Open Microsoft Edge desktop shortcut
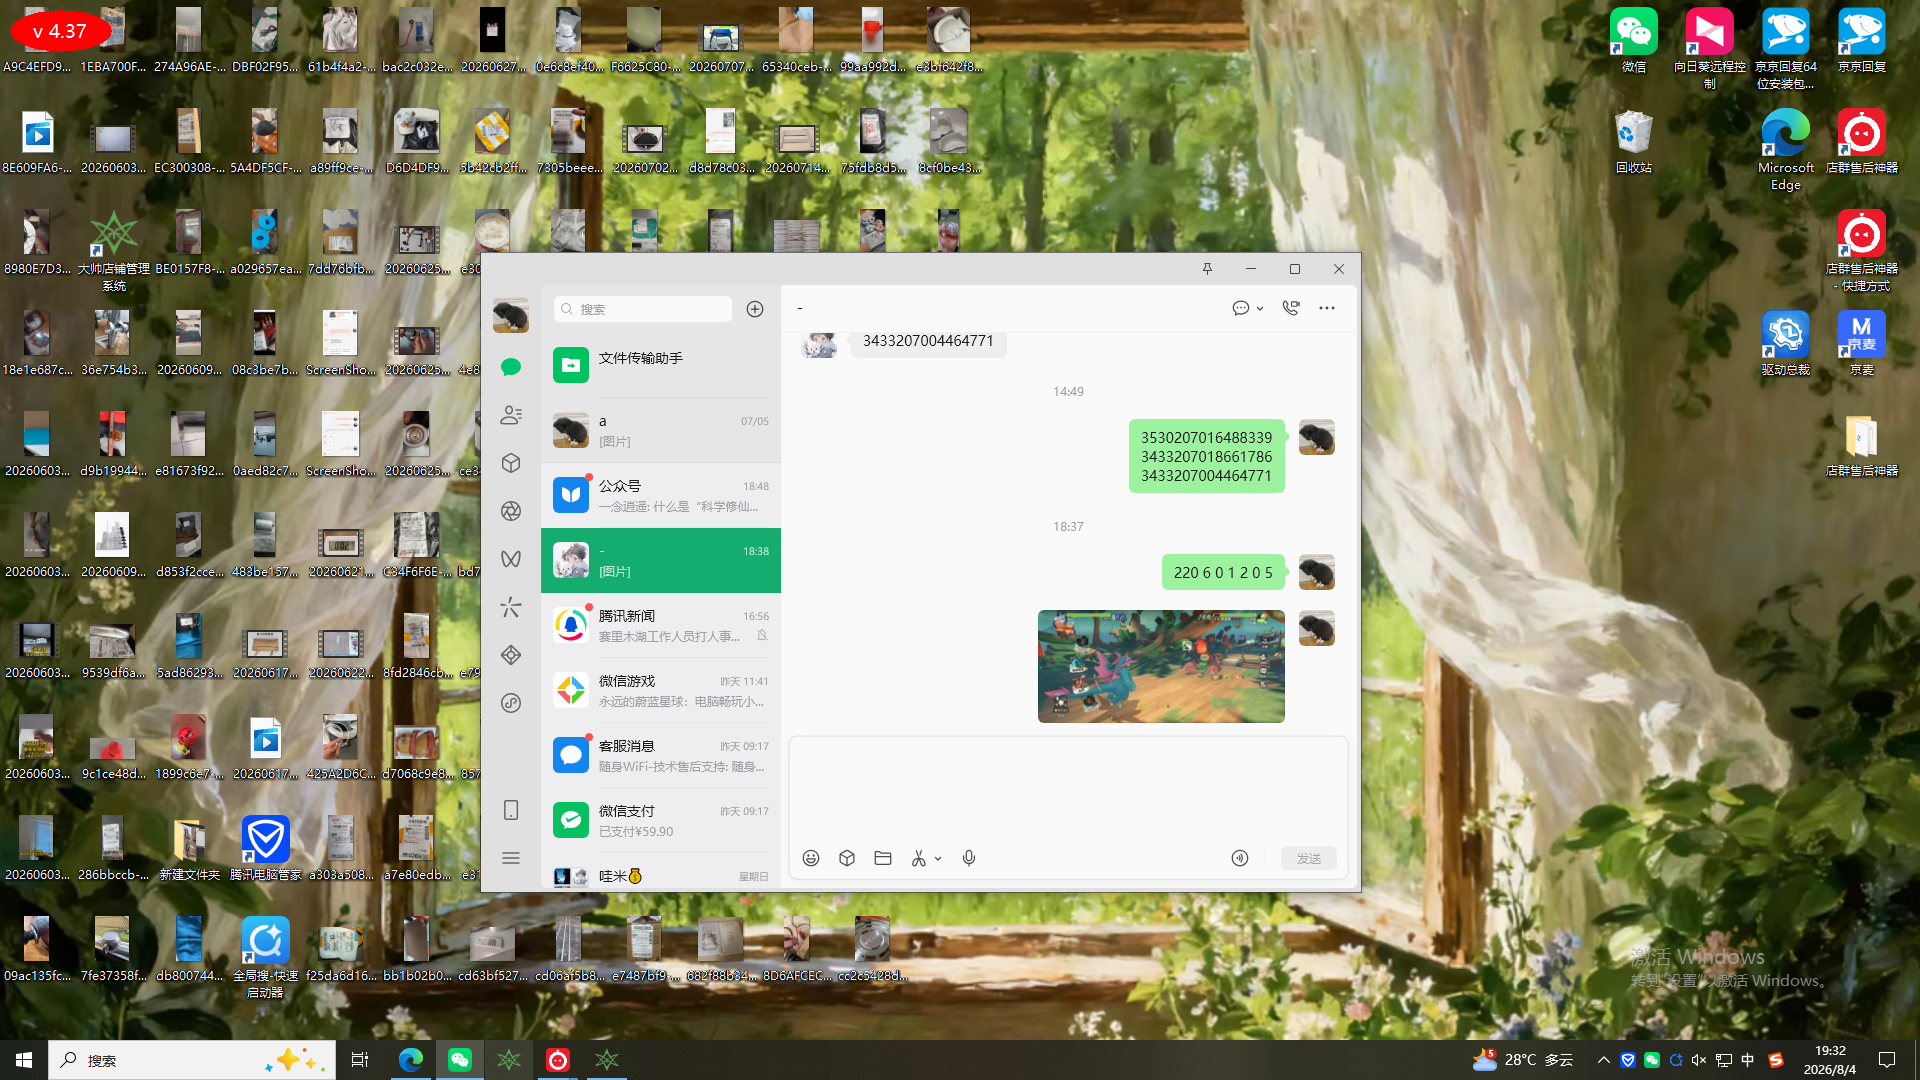This screenshot has height=1080, width=1920. (1786, 150)
